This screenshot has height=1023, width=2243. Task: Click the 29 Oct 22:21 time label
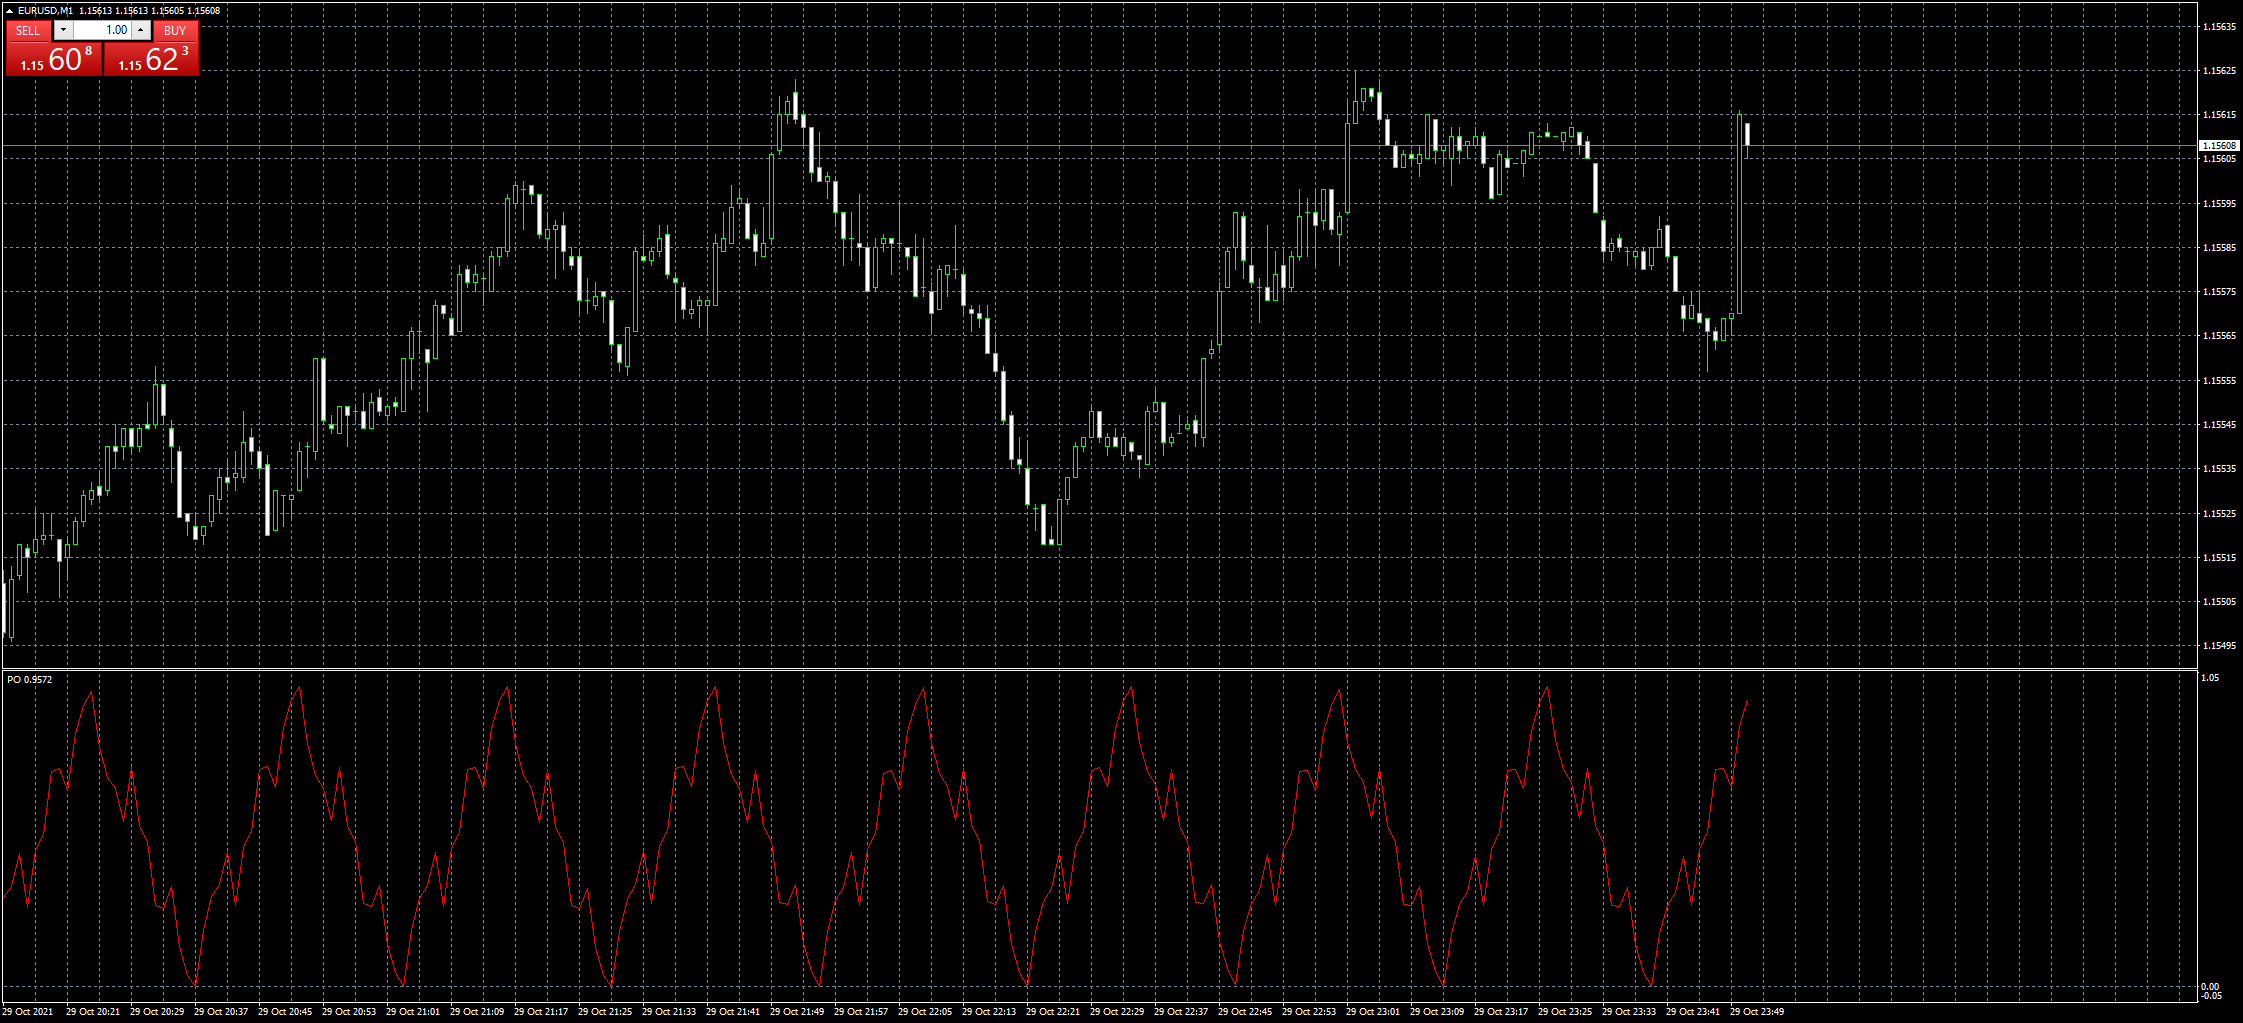coord(1053,1012)
